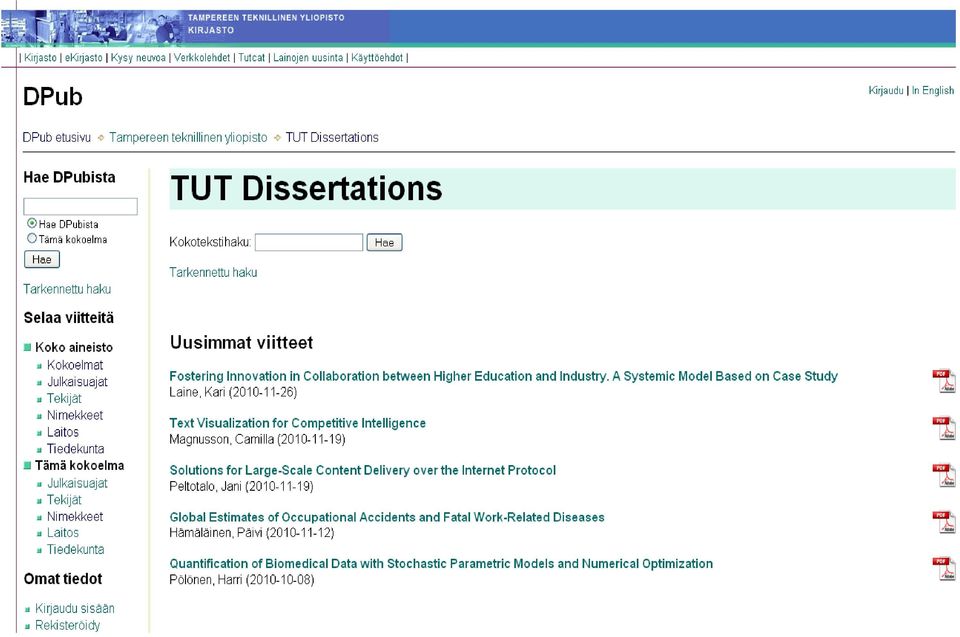
Task: Browse Tekijät under Tämä kokoelma
Action: [64, 500]
